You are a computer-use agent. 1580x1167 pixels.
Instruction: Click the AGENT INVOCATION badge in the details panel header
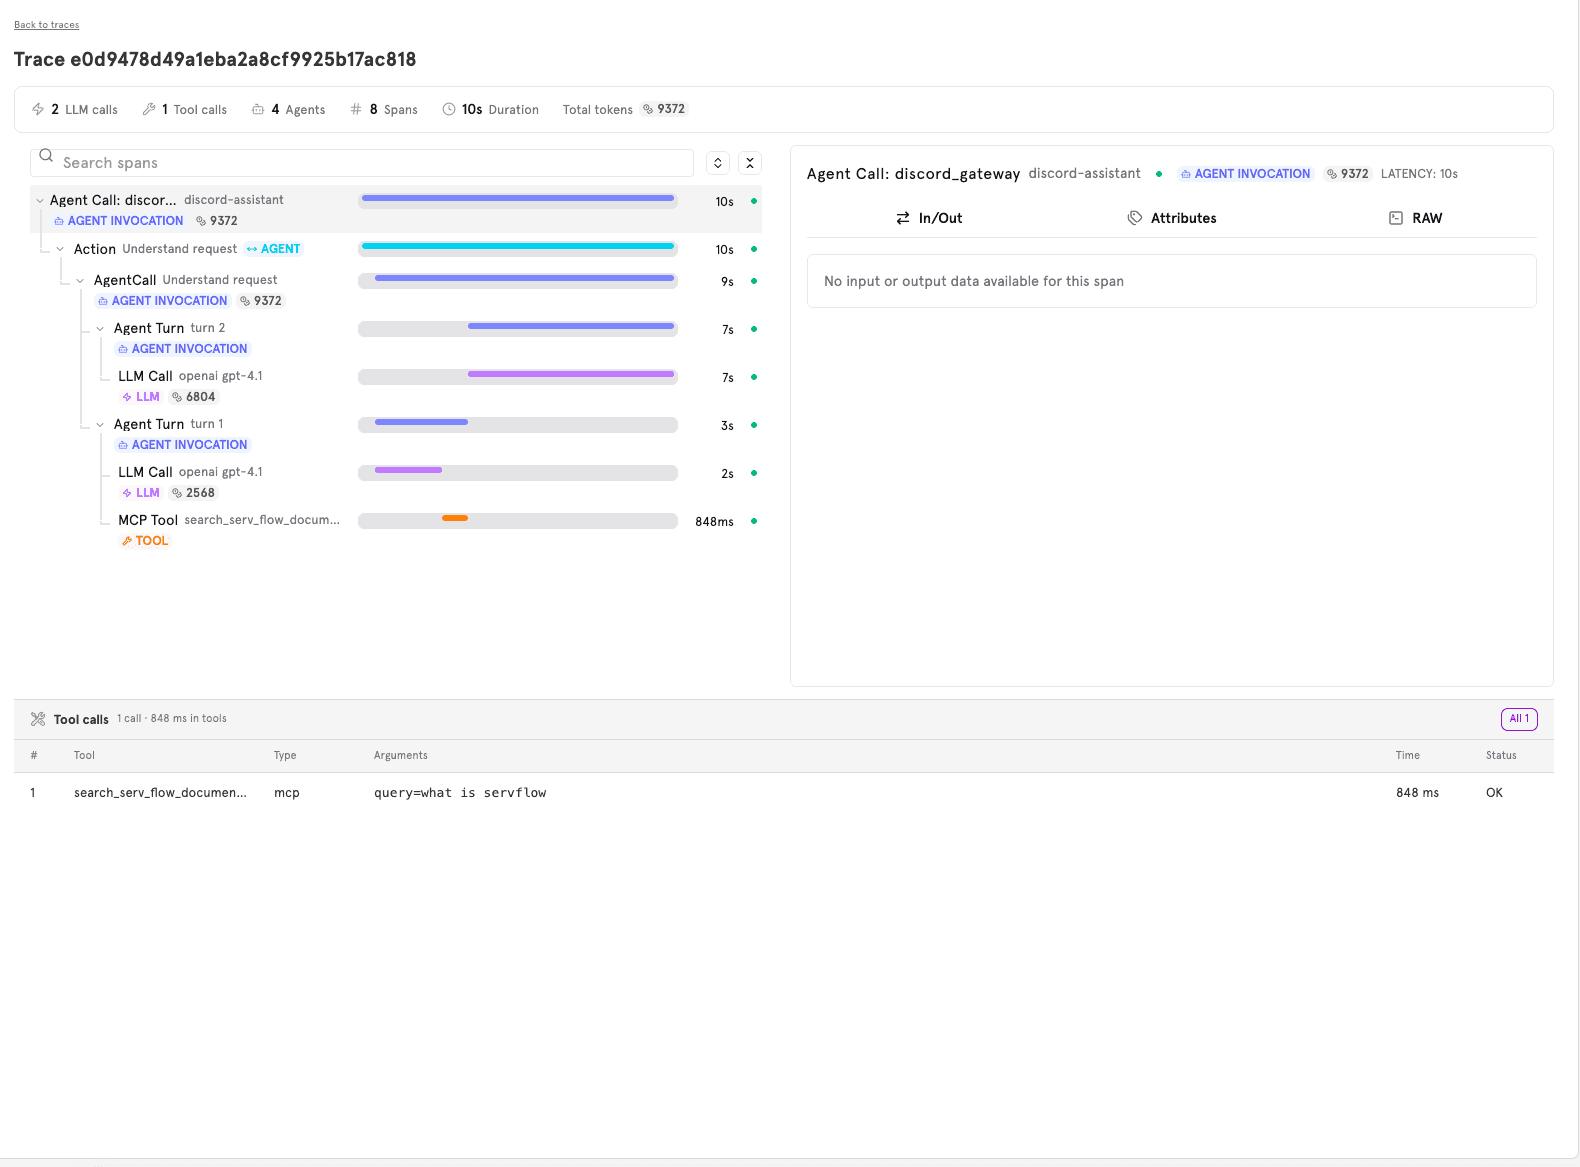[1245, 174]
